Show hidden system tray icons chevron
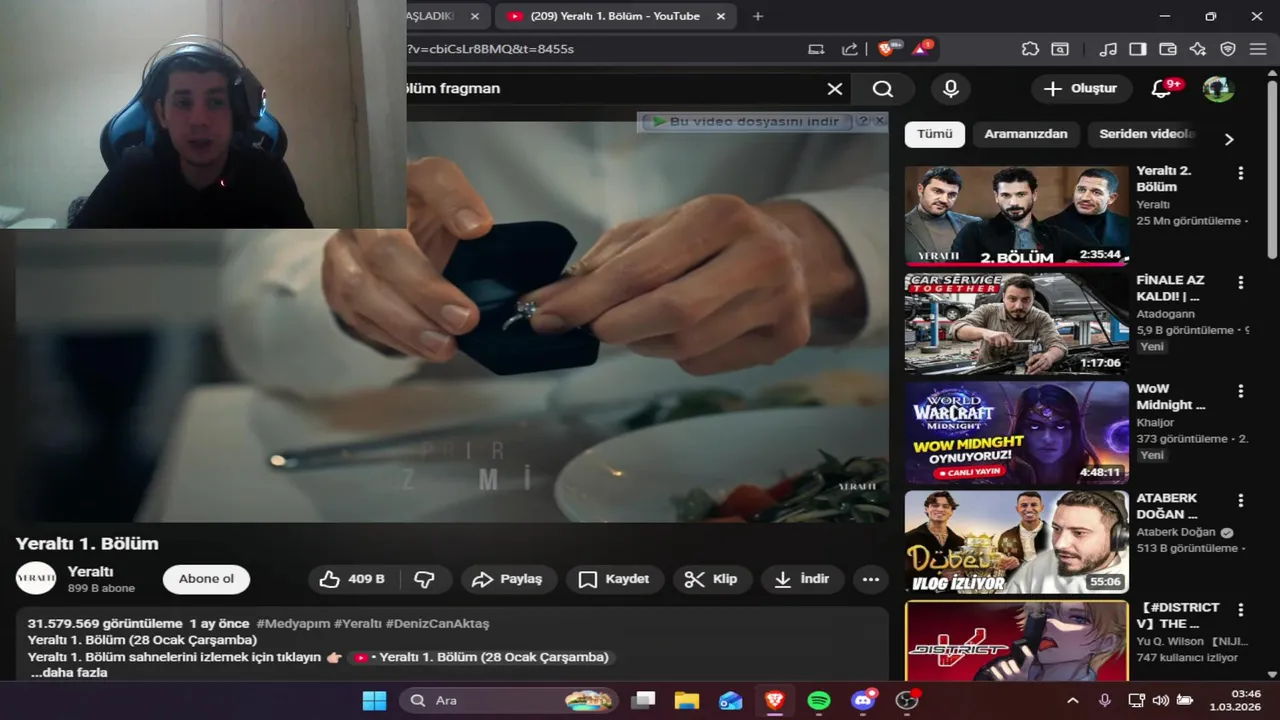The image size is (1280, 720). [1073, 700]
